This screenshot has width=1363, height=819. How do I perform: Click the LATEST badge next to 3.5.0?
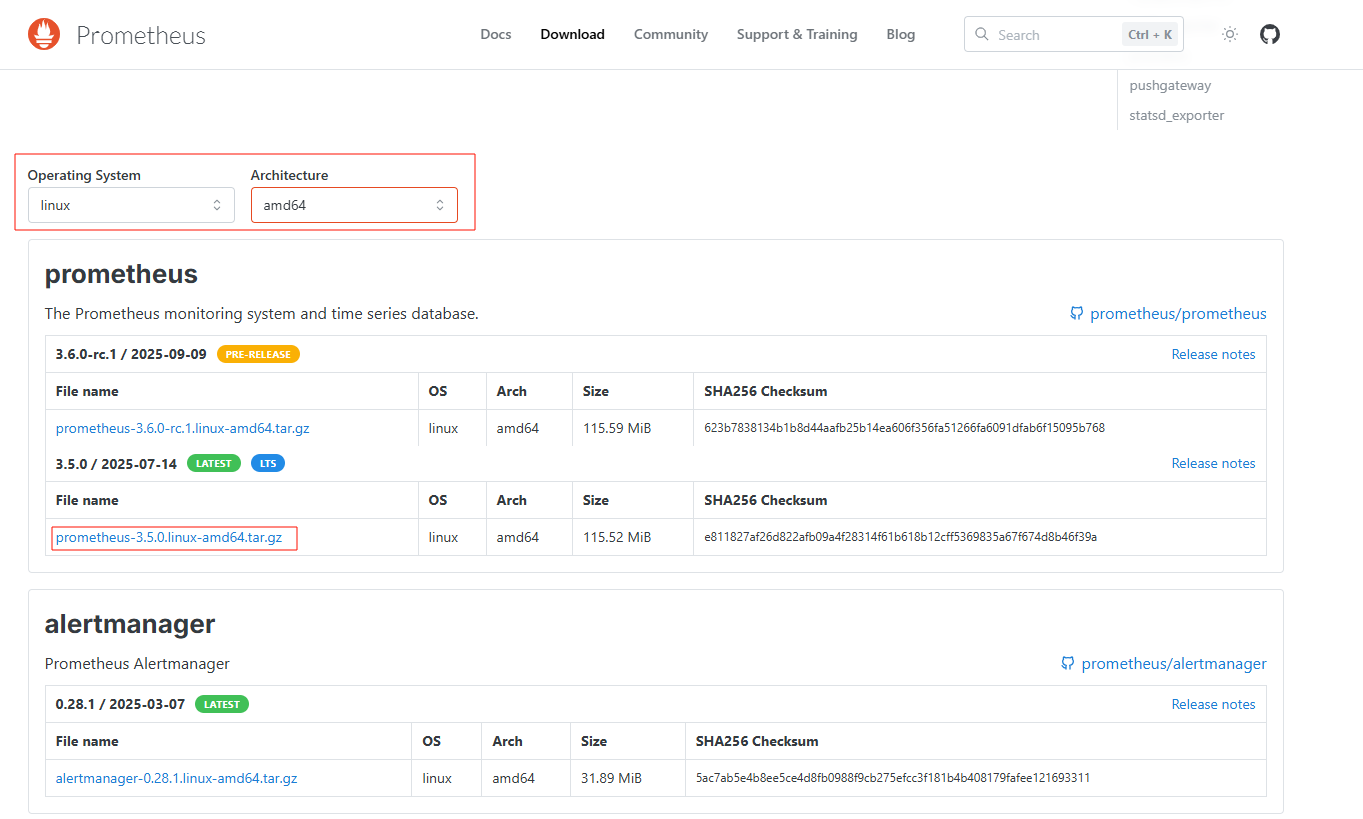pyautogui.click(x=214, y=463)
